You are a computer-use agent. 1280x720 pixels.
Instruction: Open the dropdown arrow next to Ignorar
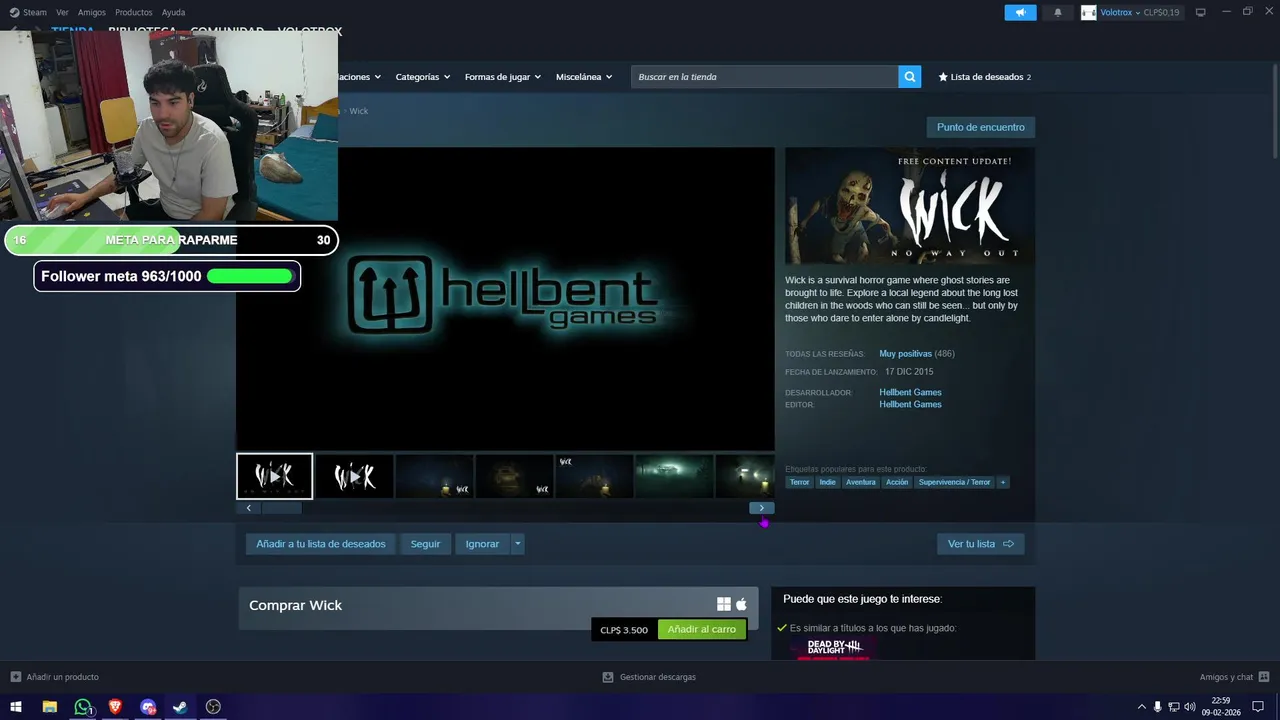517,544
